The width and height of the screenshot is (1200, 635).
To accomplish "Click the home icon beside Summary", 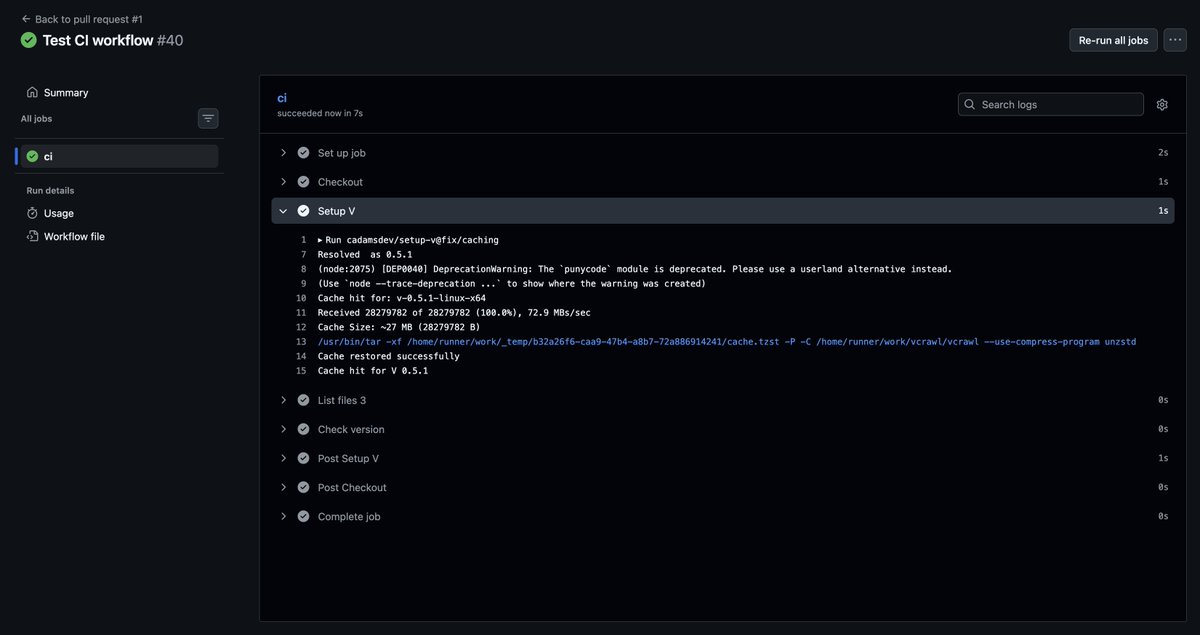I will click(33, 92).
